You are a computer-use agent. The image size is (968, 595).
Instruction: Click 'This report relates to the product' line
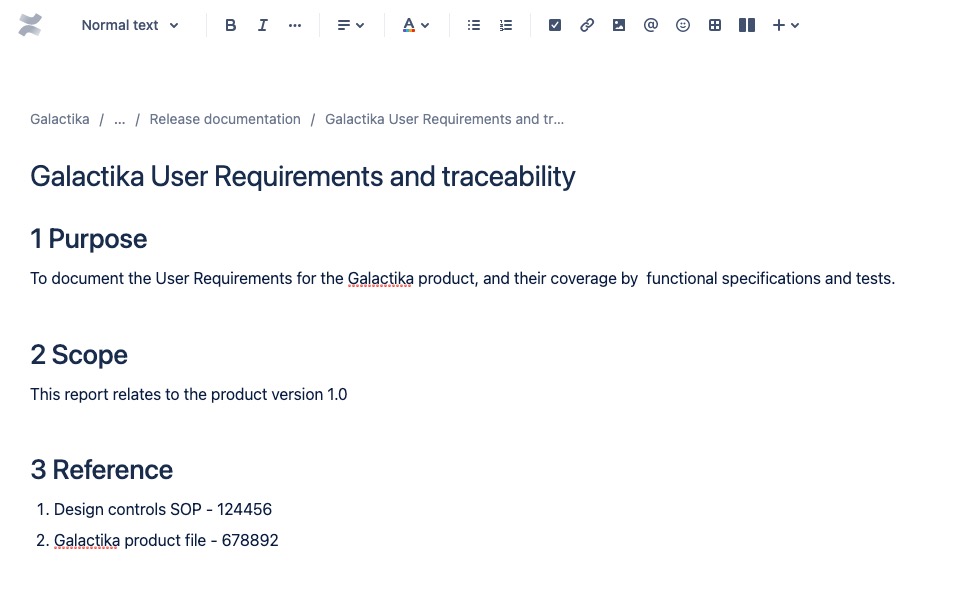coord(189,394)
